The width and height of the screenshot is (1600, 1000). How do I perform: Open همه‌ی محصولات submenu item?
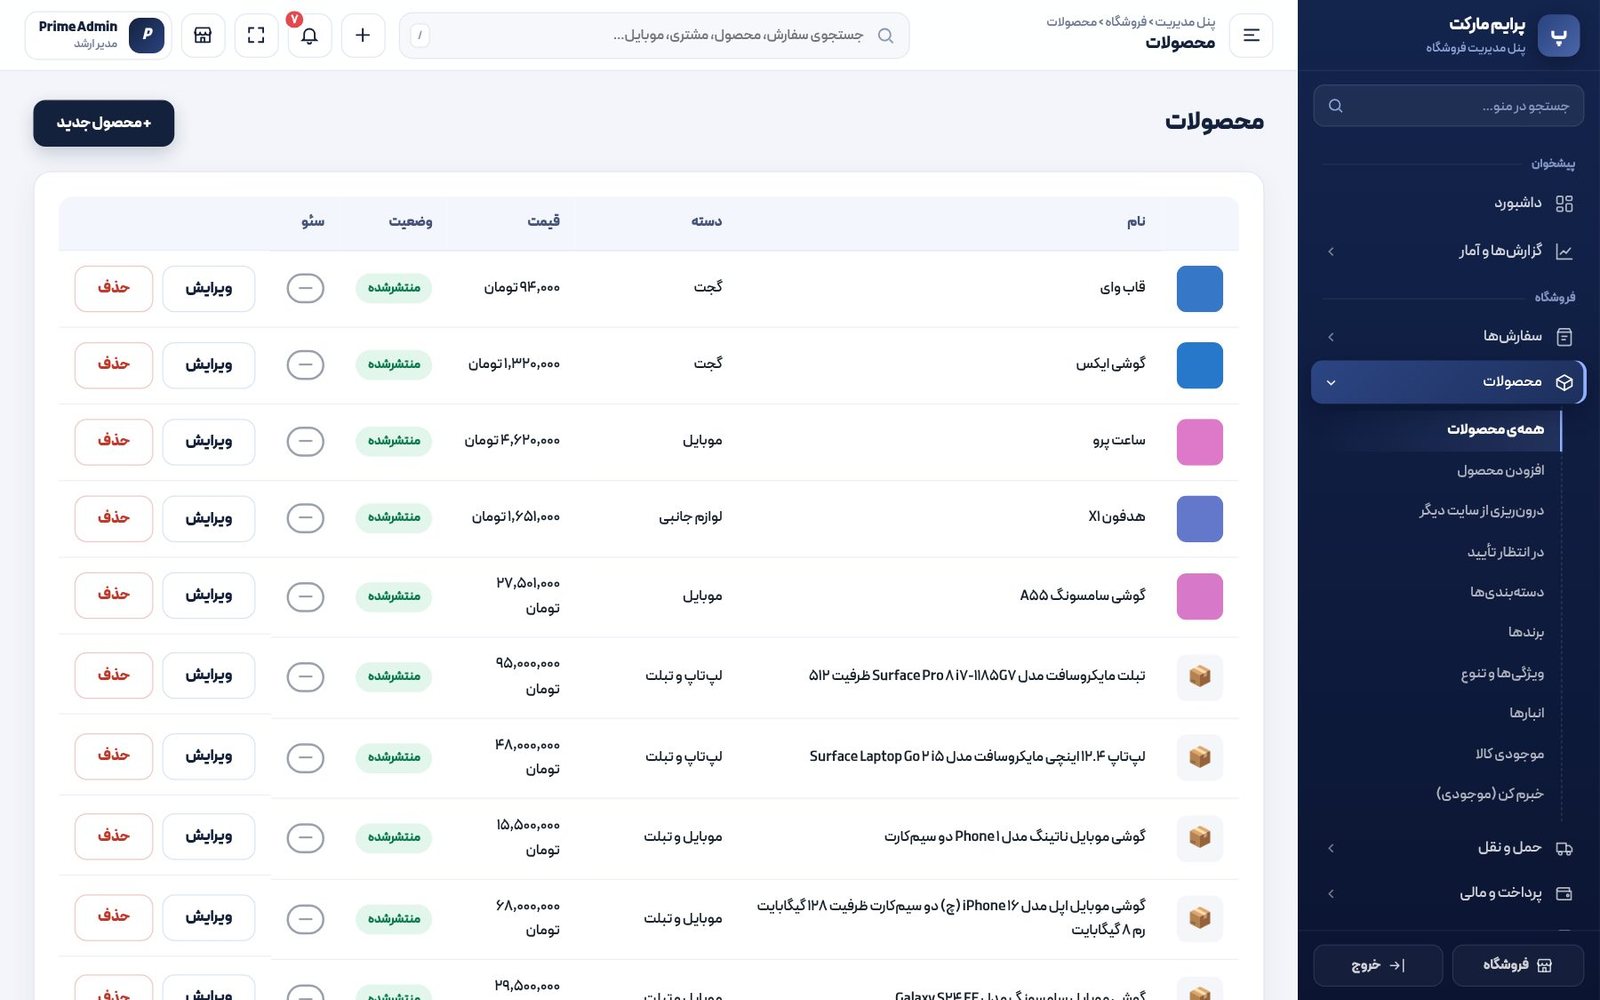[x=1495, y=429]
